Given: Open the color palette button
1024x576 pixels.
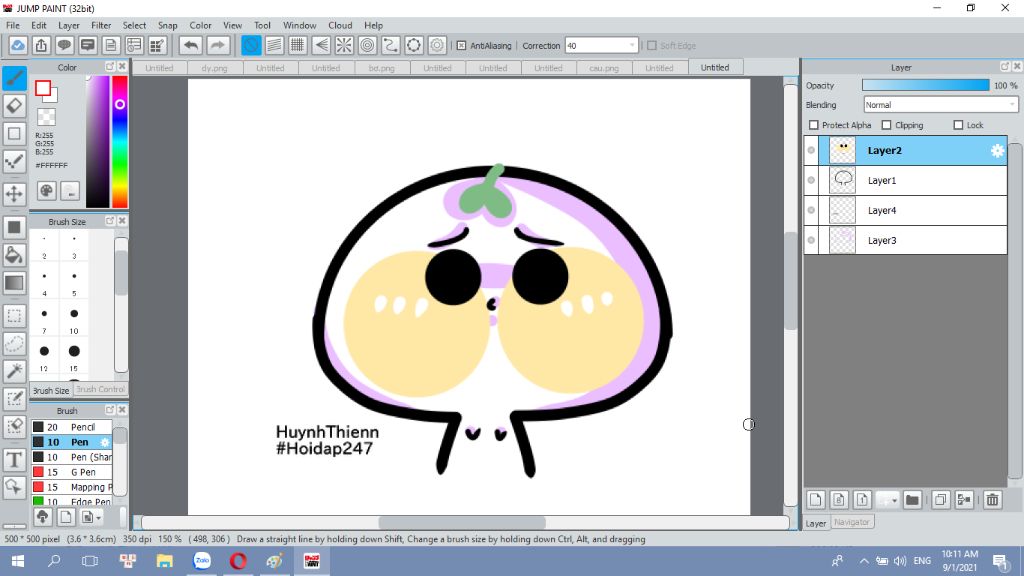Looking at the screenshot, I should click(x=46, y=191).
